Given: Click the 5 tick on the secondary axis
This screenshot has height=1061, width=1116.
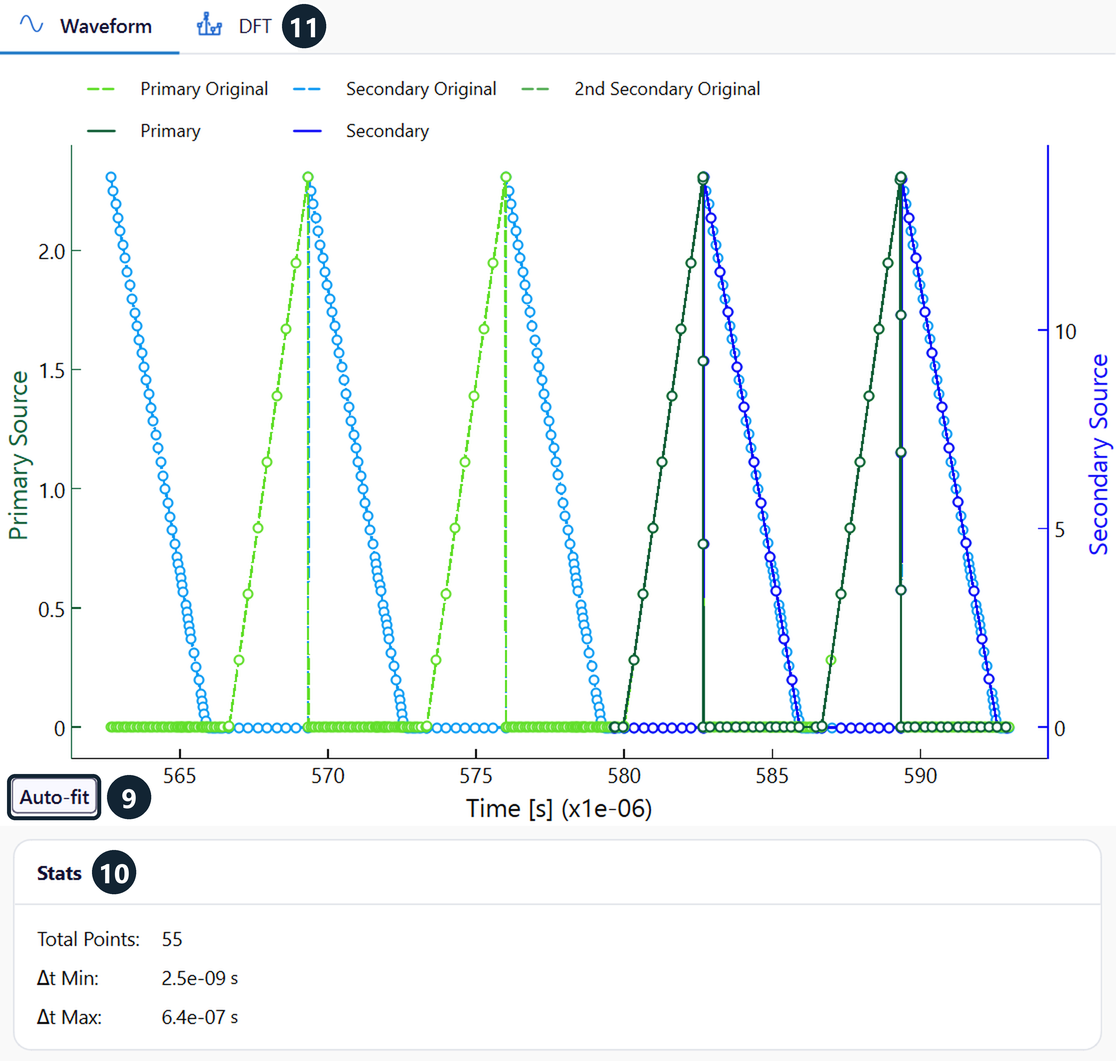Looking at the screenshot, I should 1060,530.
